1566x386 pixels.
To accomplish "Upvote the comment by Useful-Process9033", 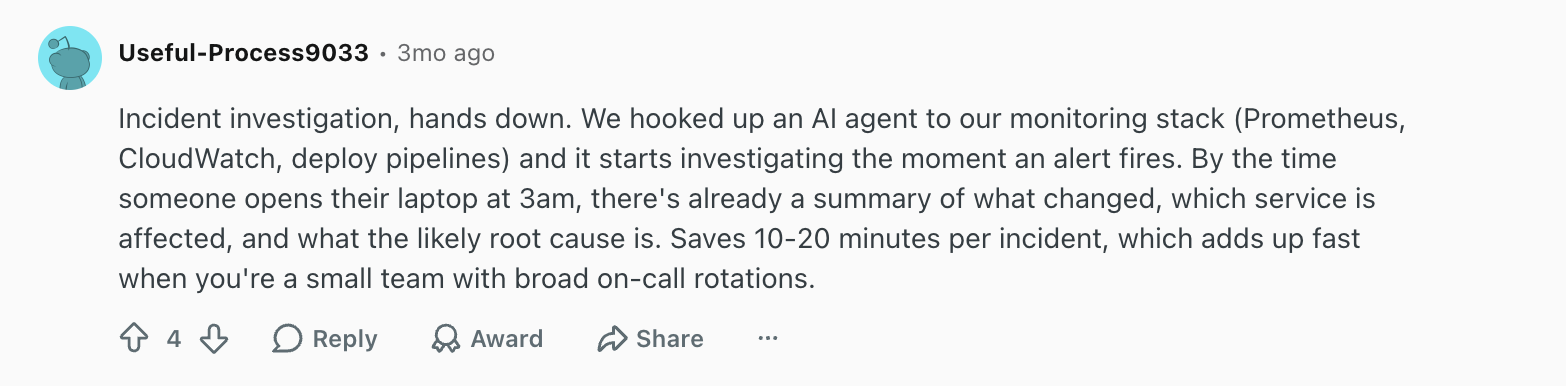I will [133, 339].
